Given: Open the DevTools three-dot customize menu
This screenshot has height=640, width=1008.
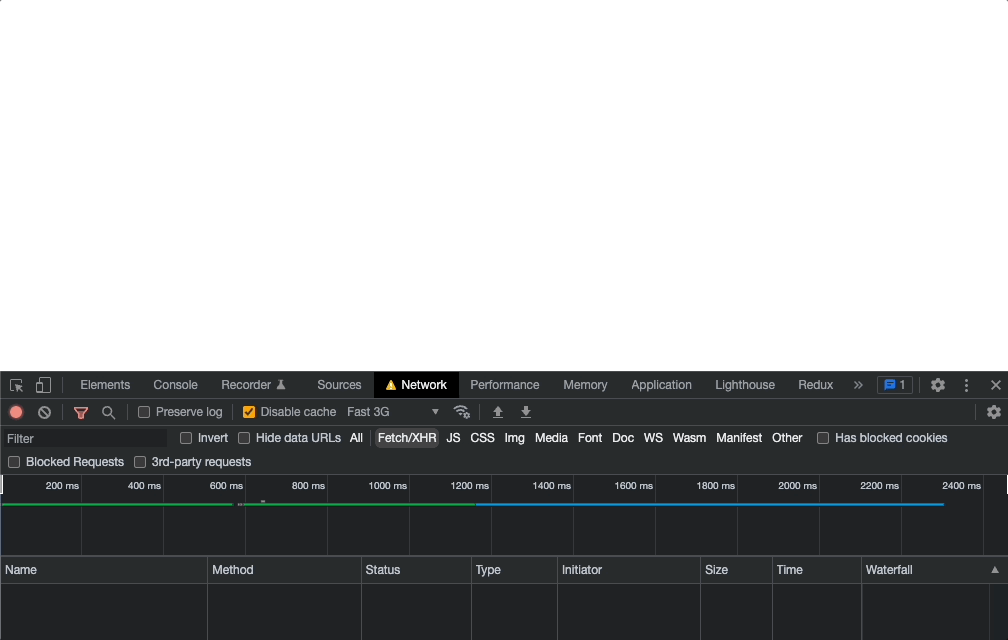Looking at the screenshot, I should [966, 385].
